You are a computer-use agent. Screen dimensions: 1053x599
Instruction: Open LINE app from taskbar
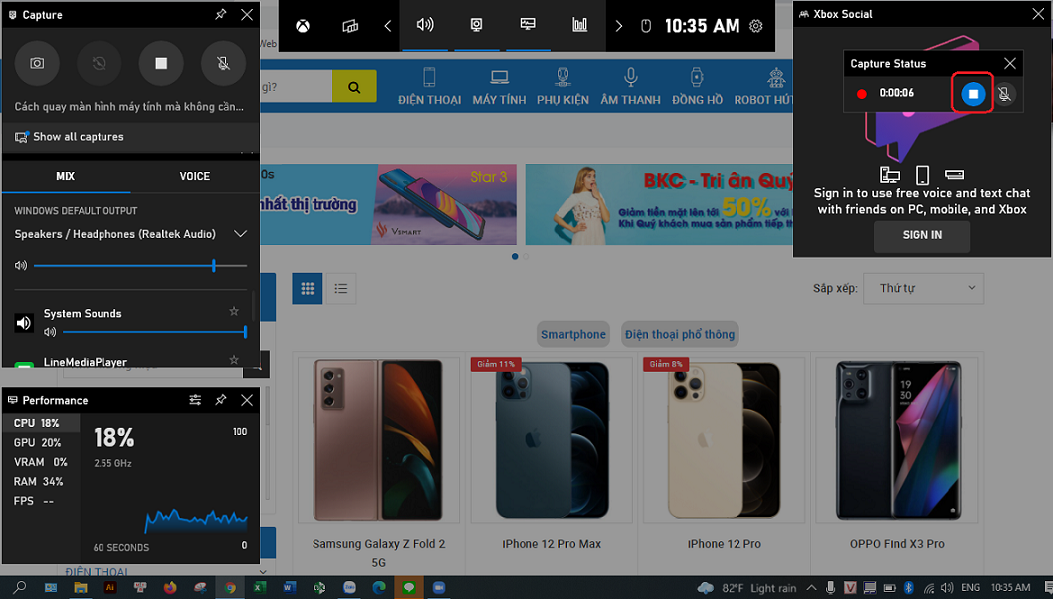[409, 588]
